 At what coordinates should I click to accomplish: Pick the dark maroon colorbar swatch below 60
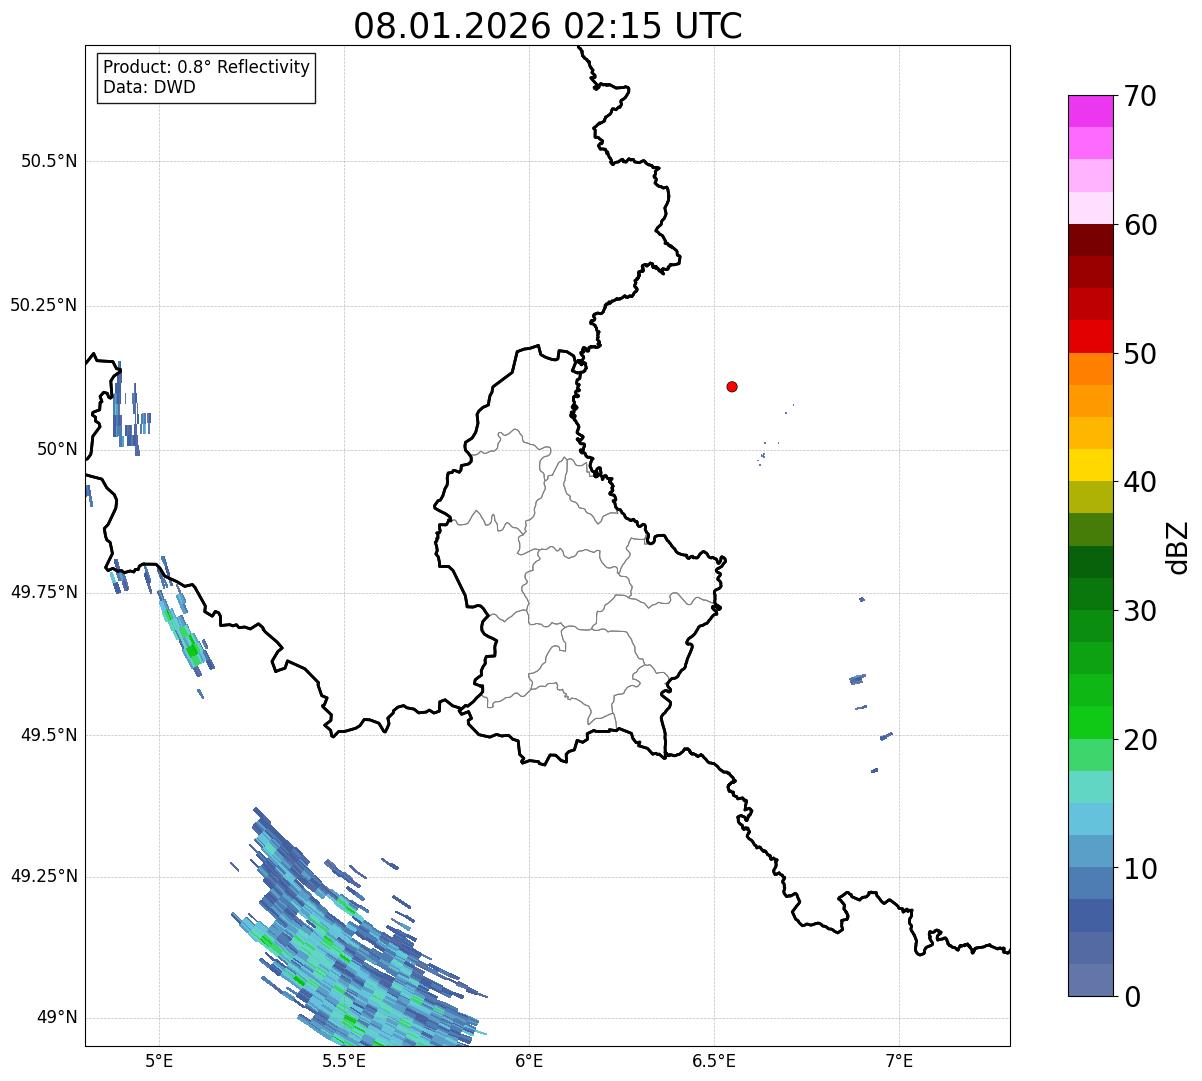1090,240
